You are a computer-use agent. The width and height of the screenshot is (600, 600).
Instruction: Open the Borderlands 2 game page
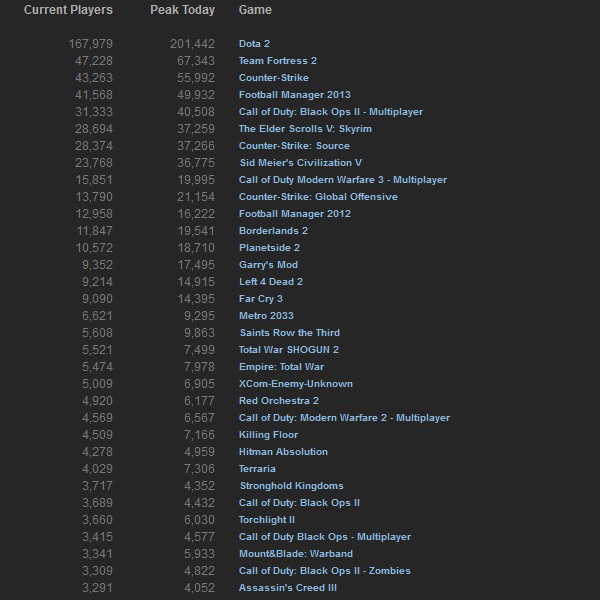273,231
